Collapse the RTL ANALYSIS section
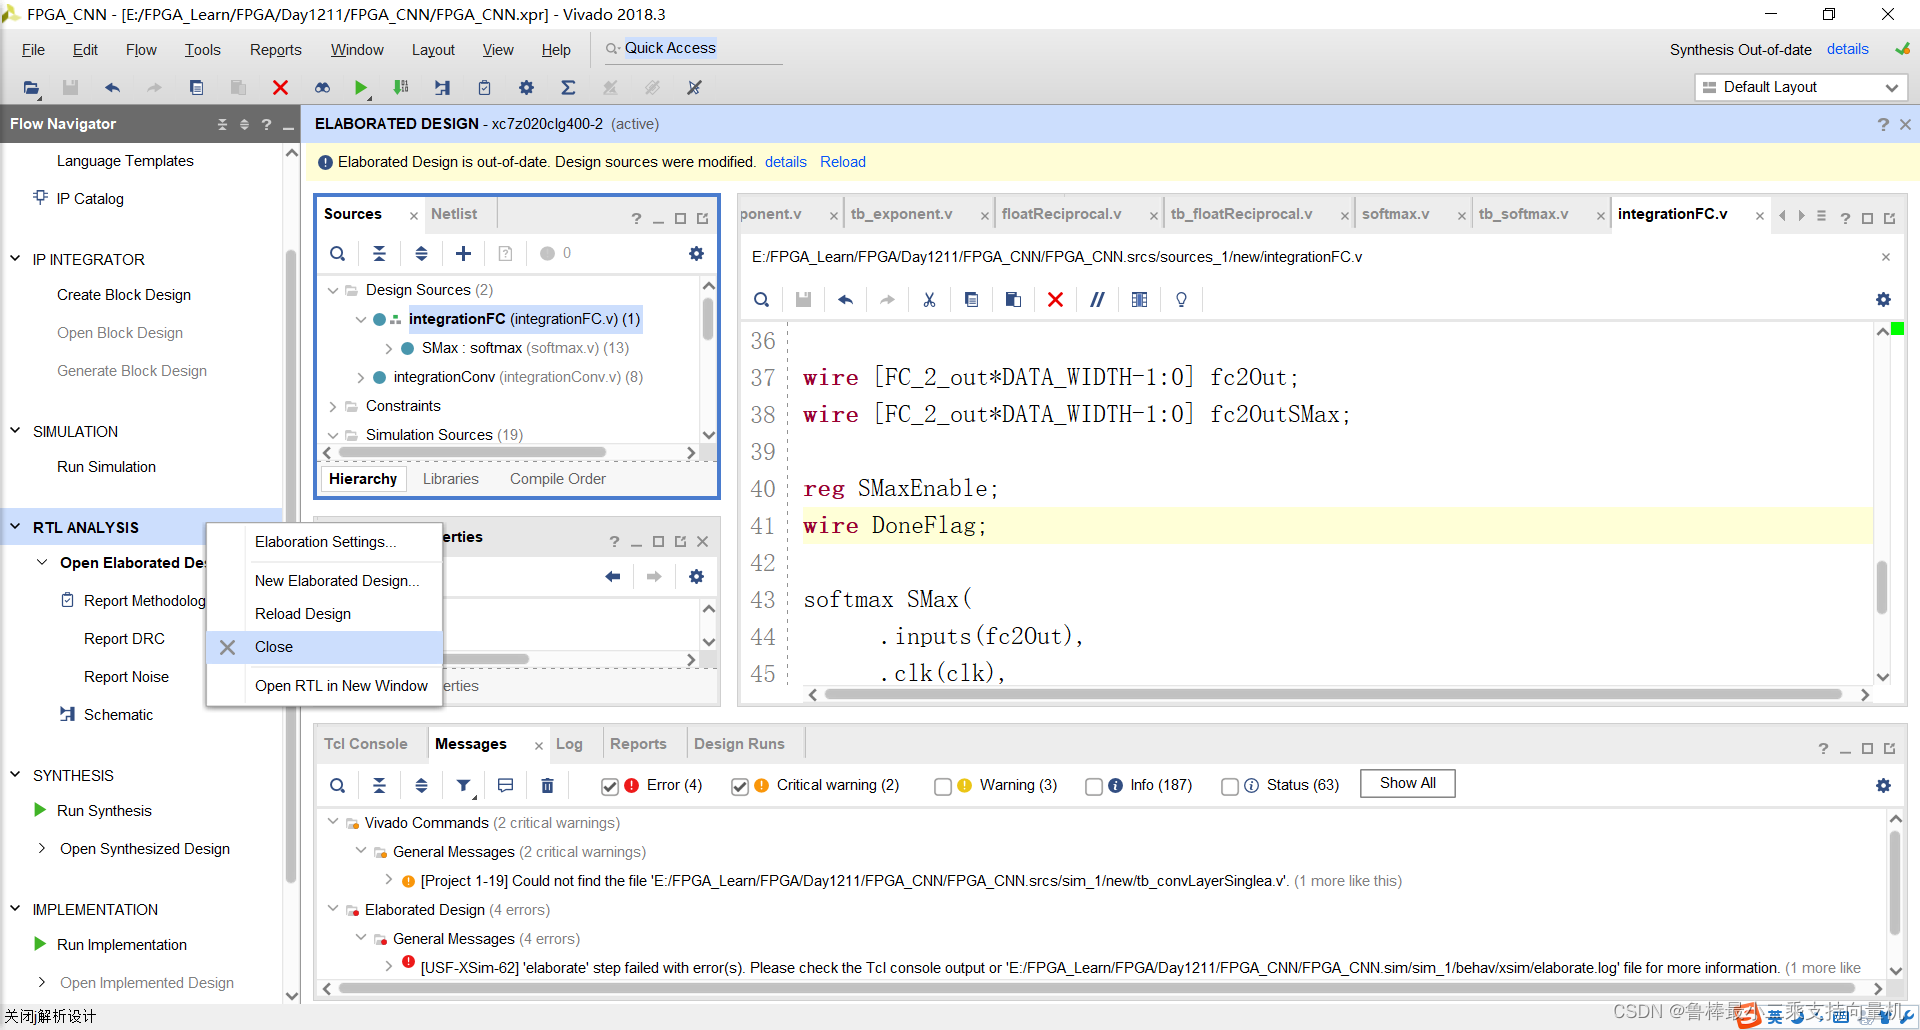This screenshot has width=1920, height=1030. point(15,527)
